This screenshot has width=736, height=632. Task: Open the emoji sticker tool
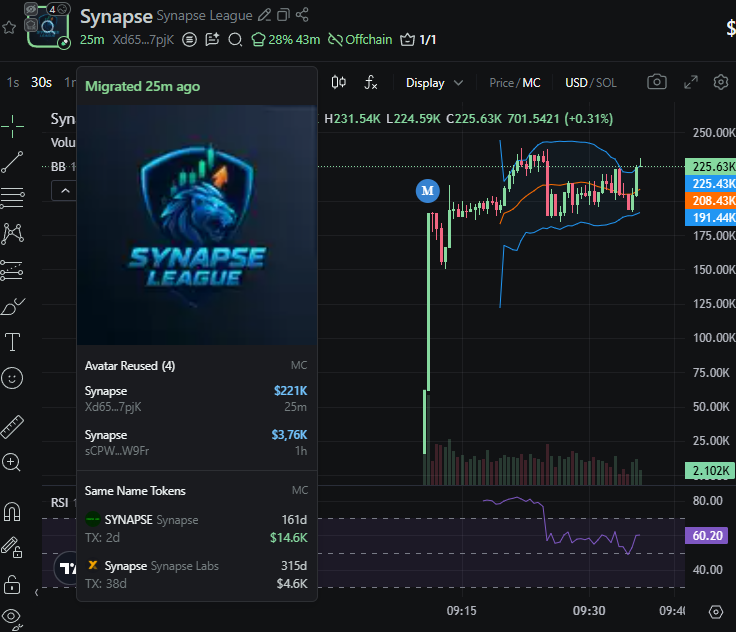[13, 378]
